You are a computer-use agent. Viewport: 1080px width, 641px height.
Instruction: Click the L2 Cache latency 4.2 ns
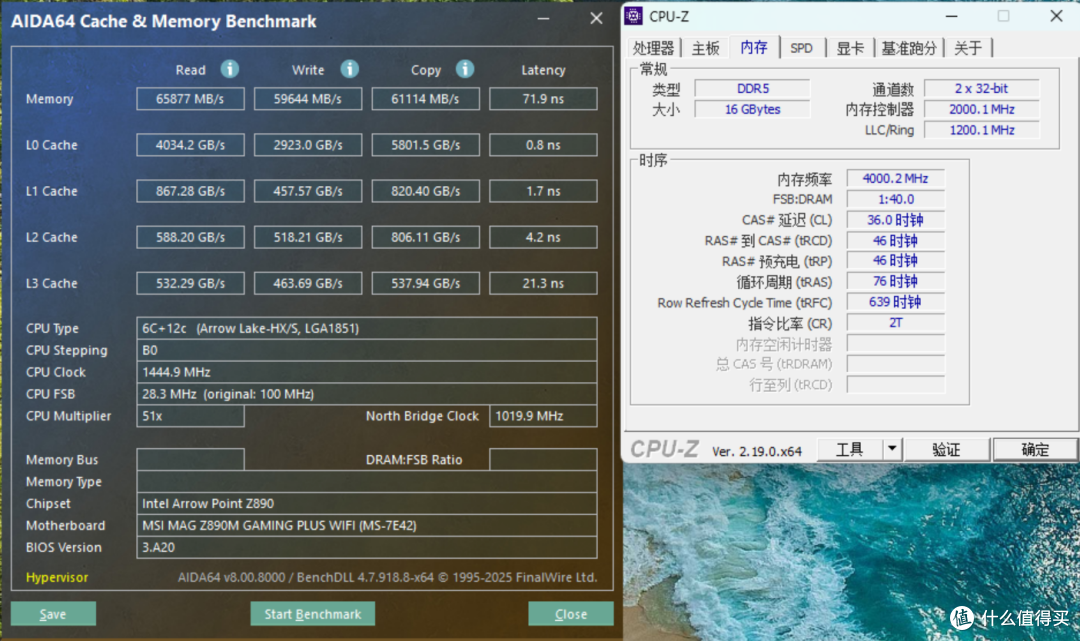click(x=543, y=237)
